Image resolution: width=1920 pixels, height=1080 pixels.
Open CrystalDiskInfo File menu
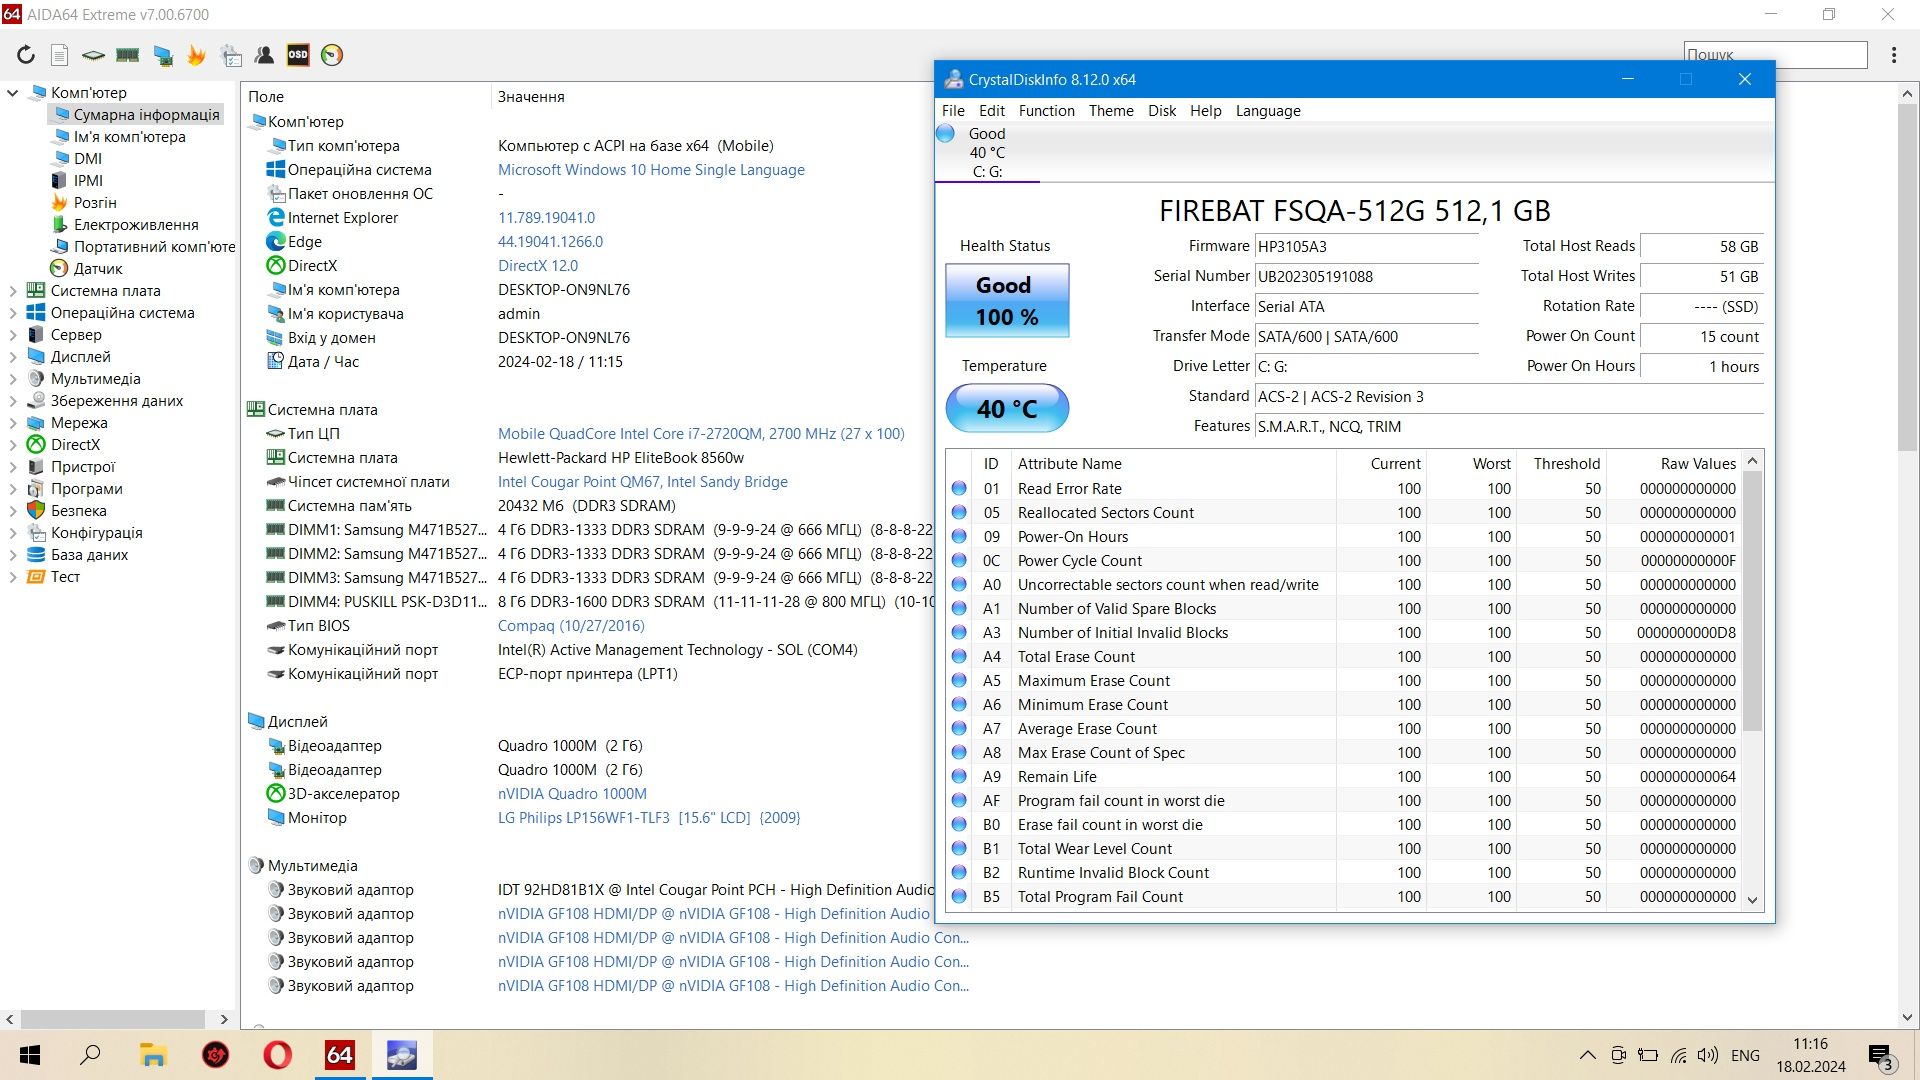tap(953, 110)
